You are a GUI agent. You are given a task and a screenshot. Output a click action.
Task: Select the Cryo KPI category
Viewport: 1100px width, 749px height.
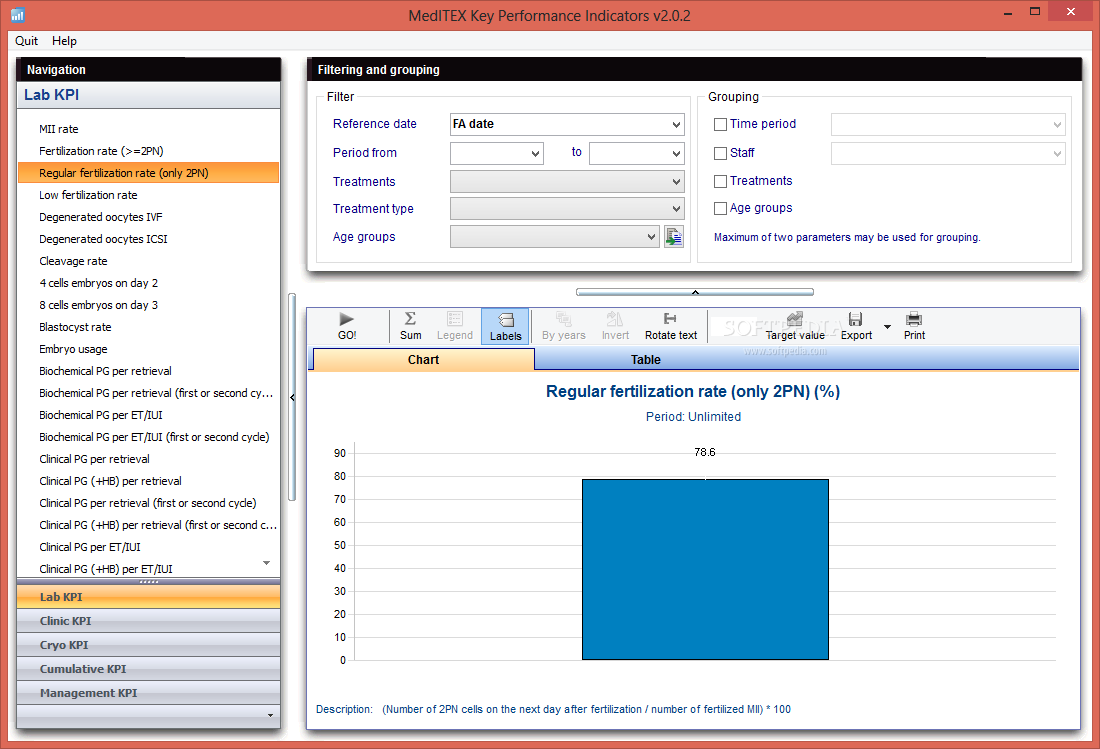click(x=148, y=645)
